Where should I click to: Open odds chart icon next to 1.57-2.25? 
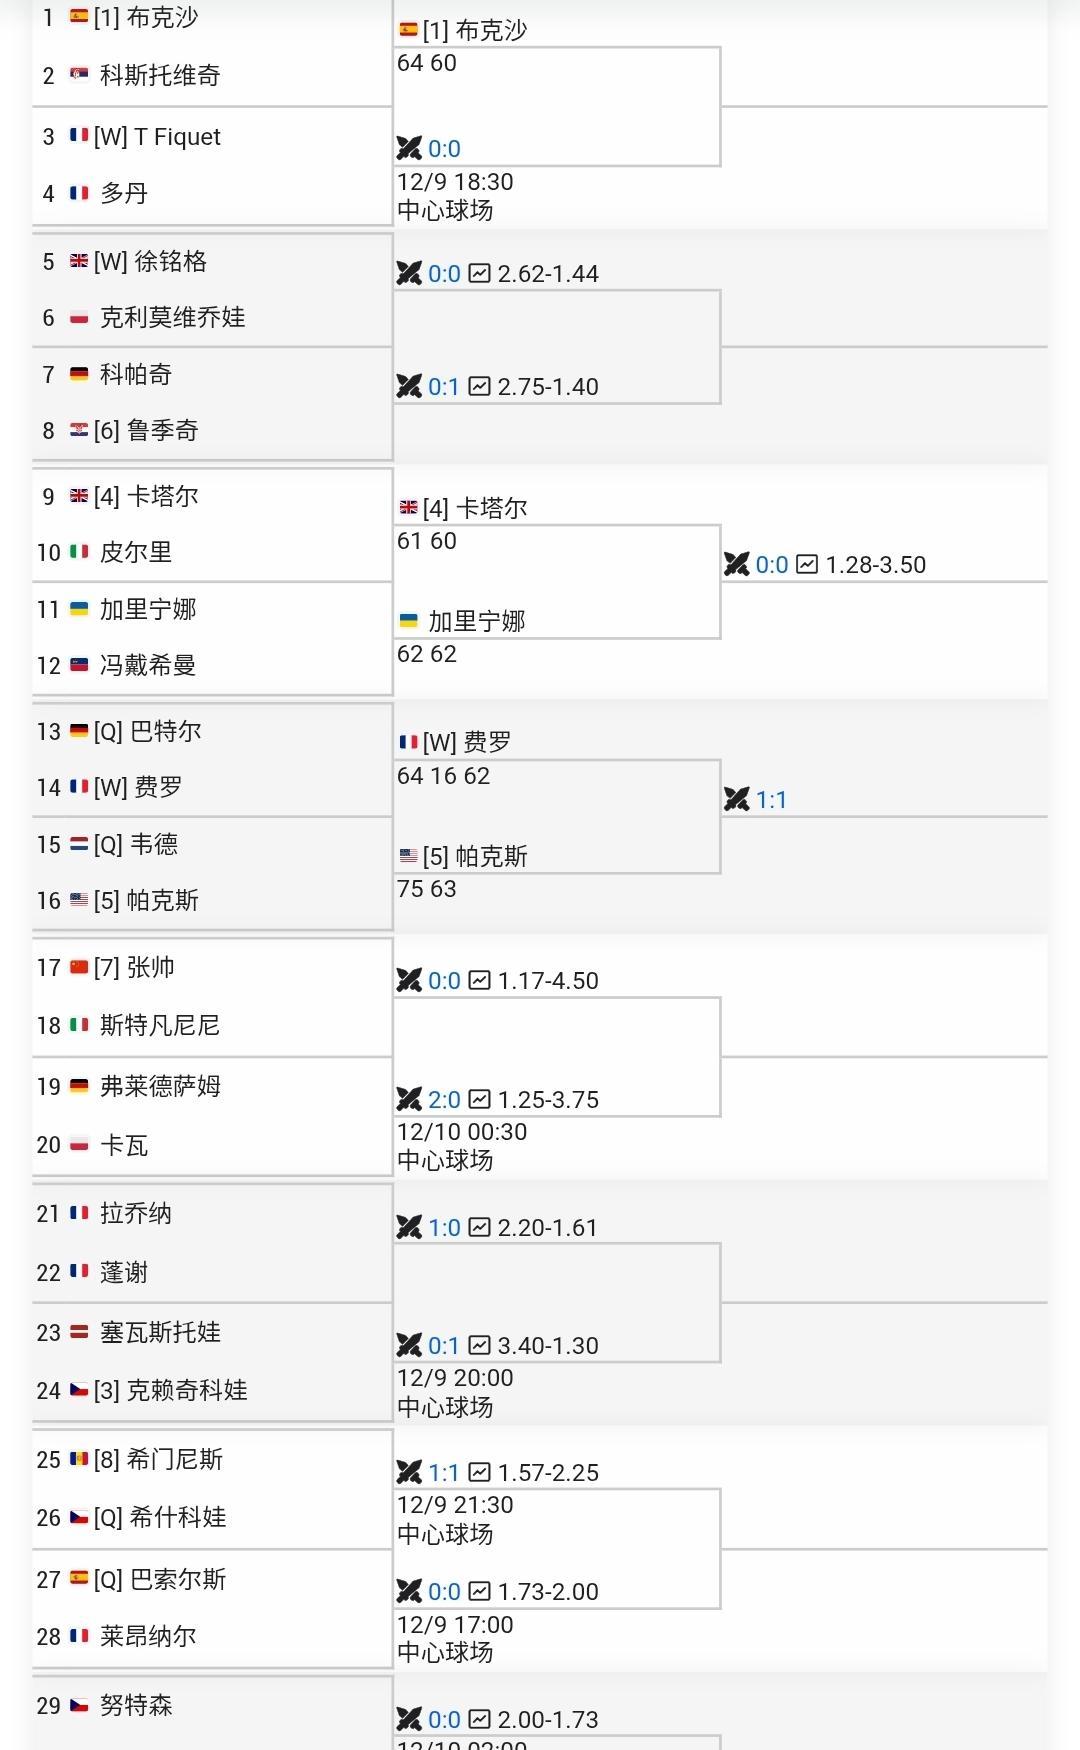tap(480, 1472)
